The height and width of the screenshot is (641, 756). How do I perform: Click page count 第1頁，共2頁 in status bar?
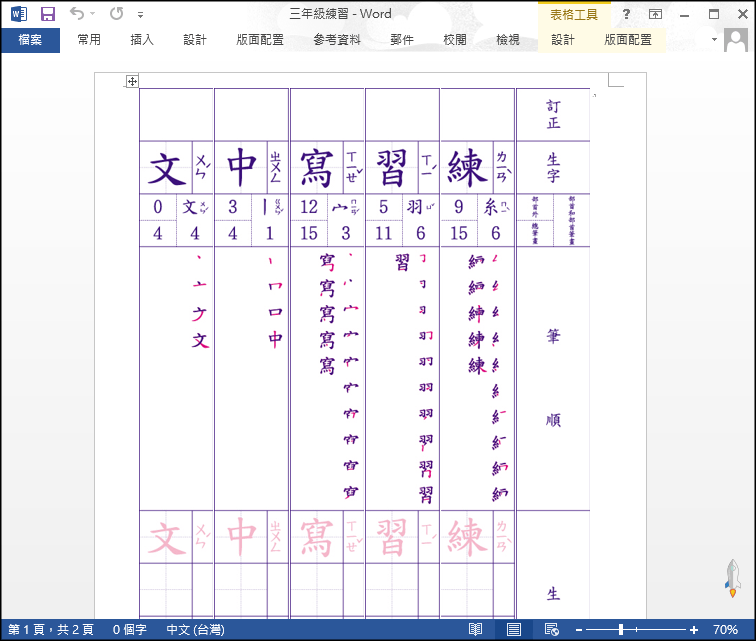pos(51,629)
